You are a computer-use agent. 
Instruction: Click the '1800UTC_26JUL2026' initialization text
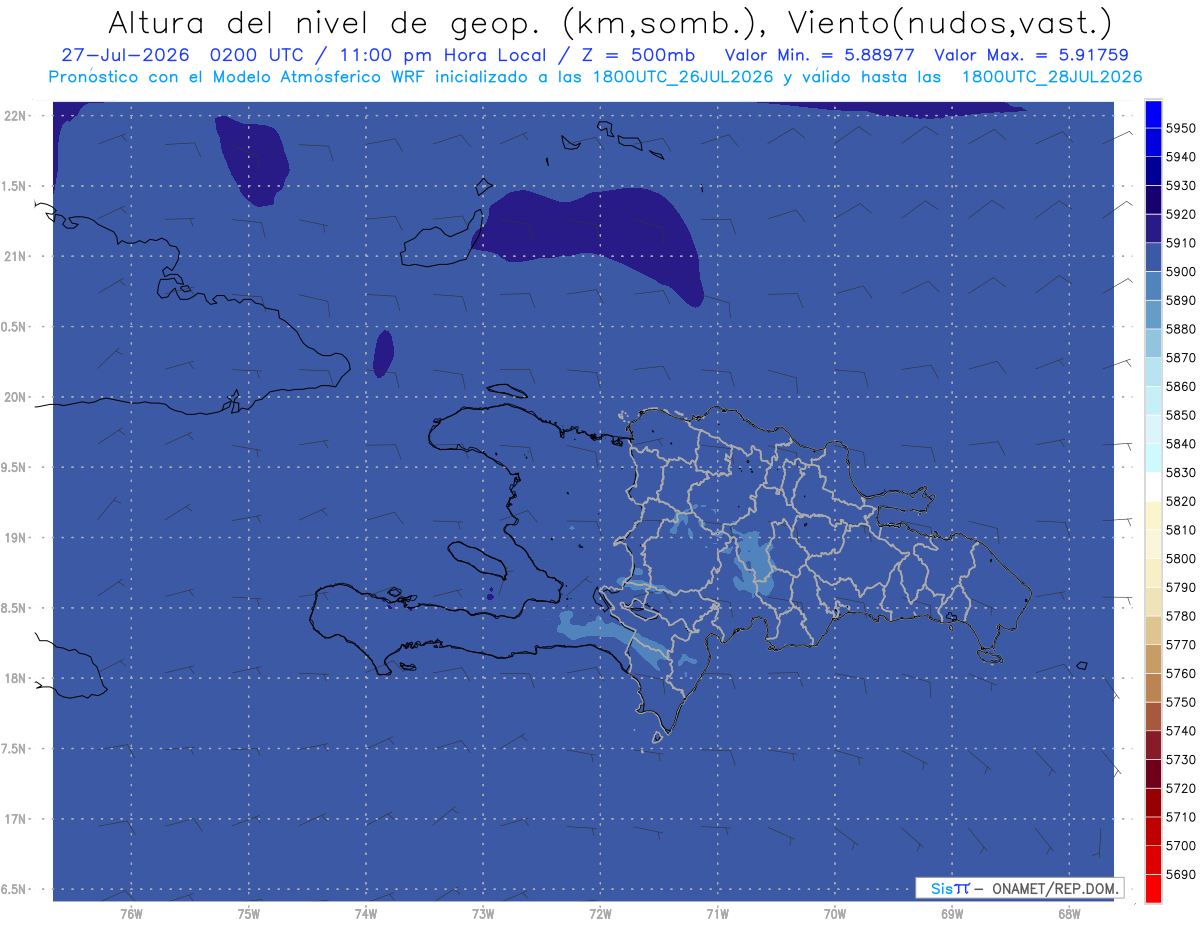pyautogui.click(x=683, y=77)
